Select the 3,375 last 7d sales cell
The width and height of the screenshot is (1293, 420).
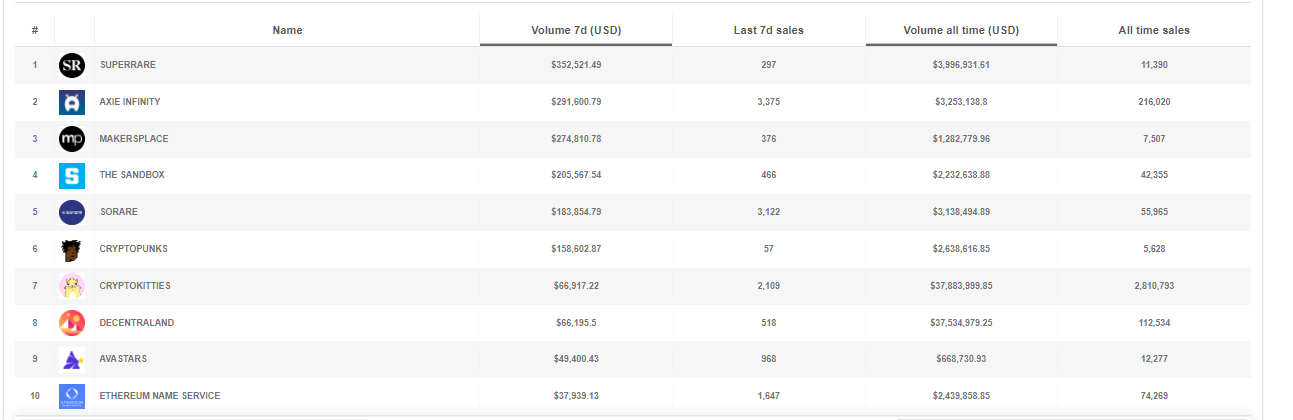tap(768, 102)
